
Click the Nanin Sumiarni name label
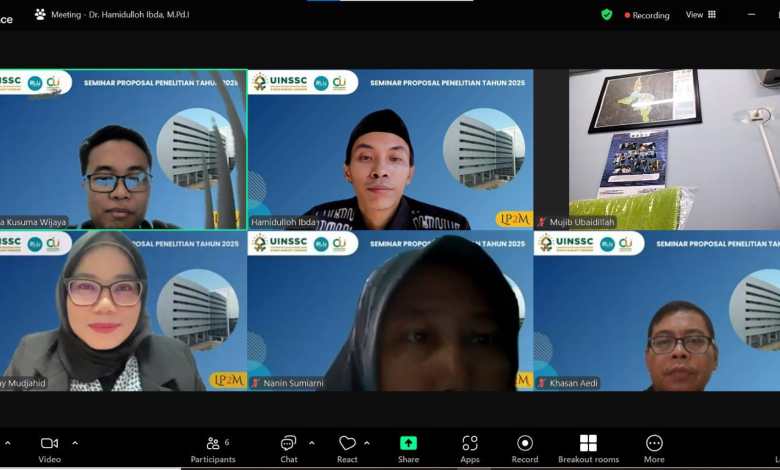(x=293, y=383)
